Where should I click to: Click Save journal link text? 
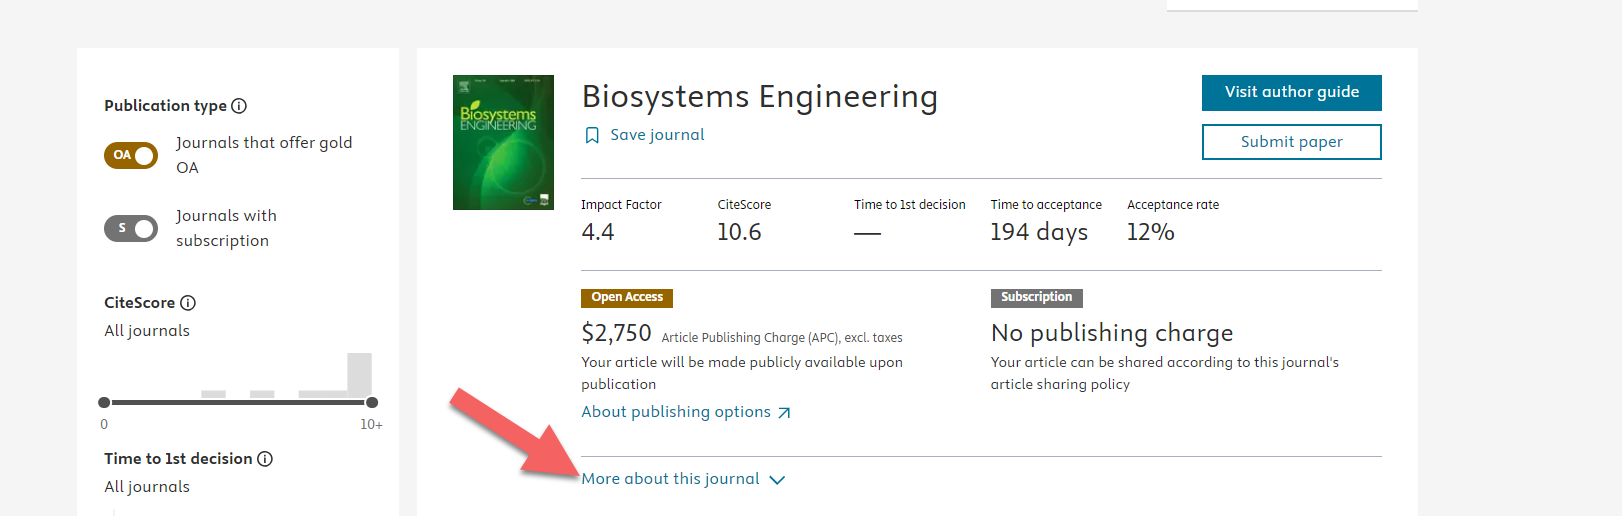pos(657,135)
